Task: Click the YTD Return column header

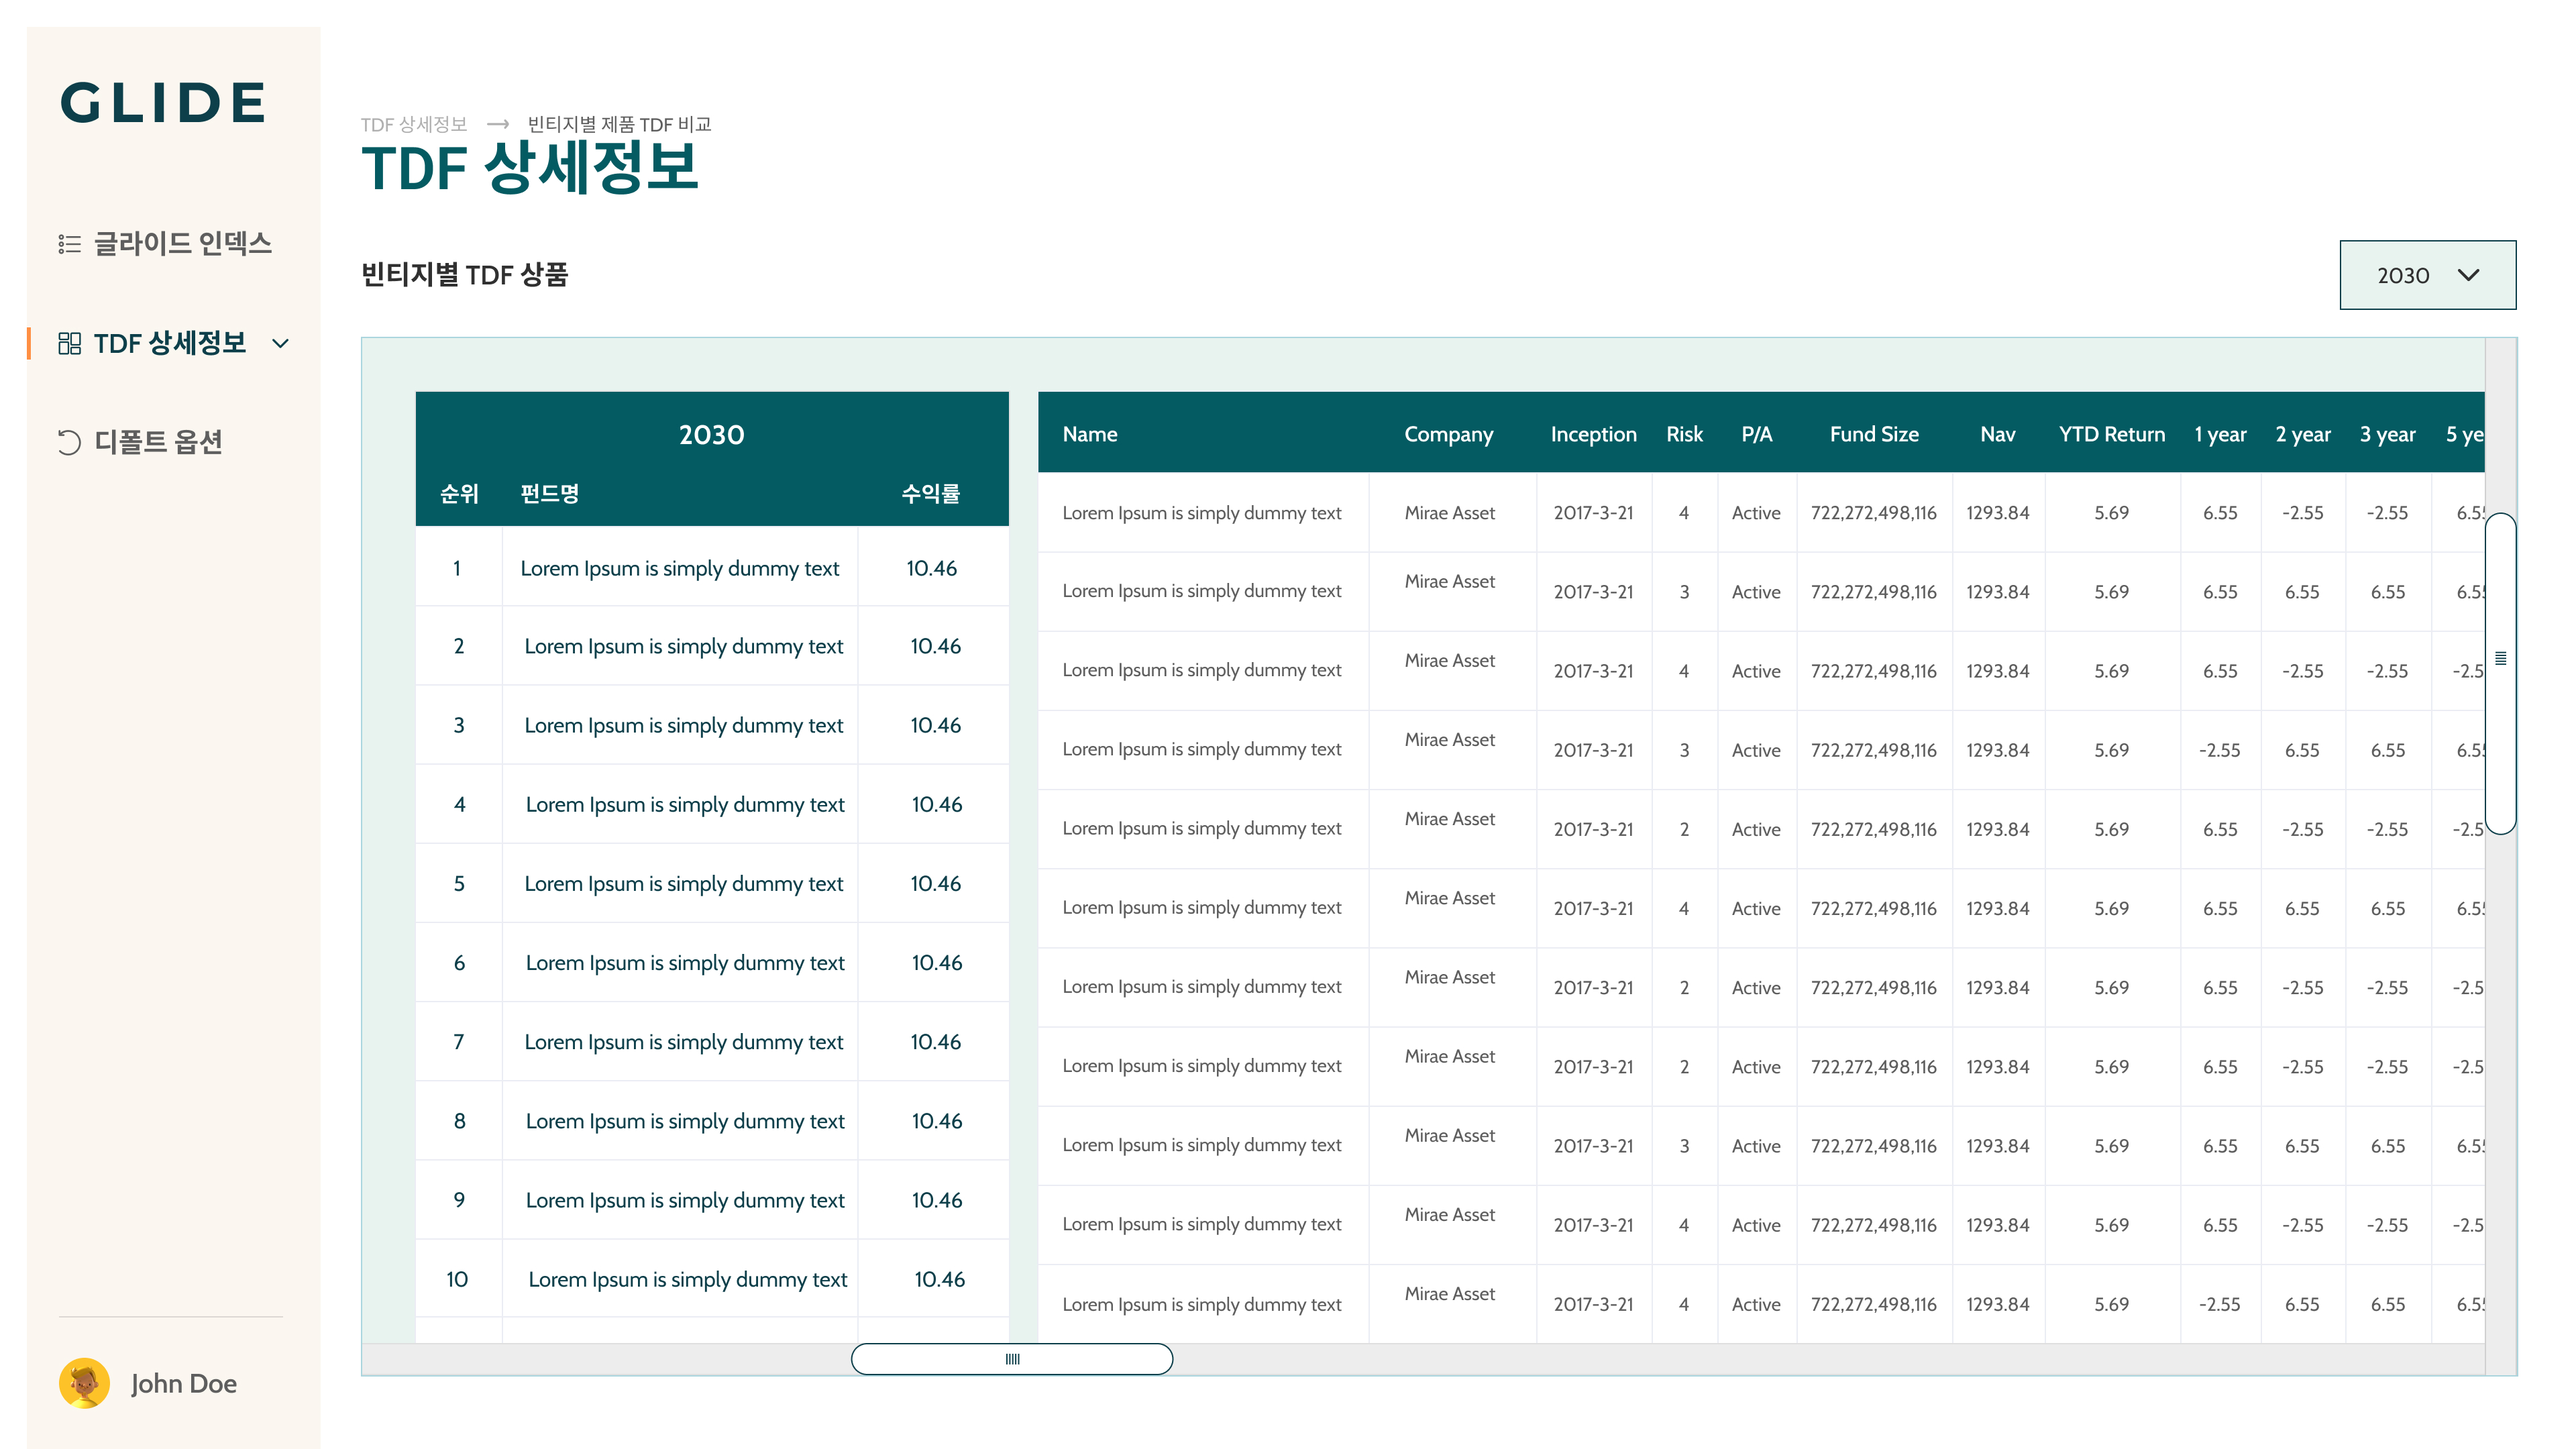Action: pyautogui.click(x=2112, y=434)
